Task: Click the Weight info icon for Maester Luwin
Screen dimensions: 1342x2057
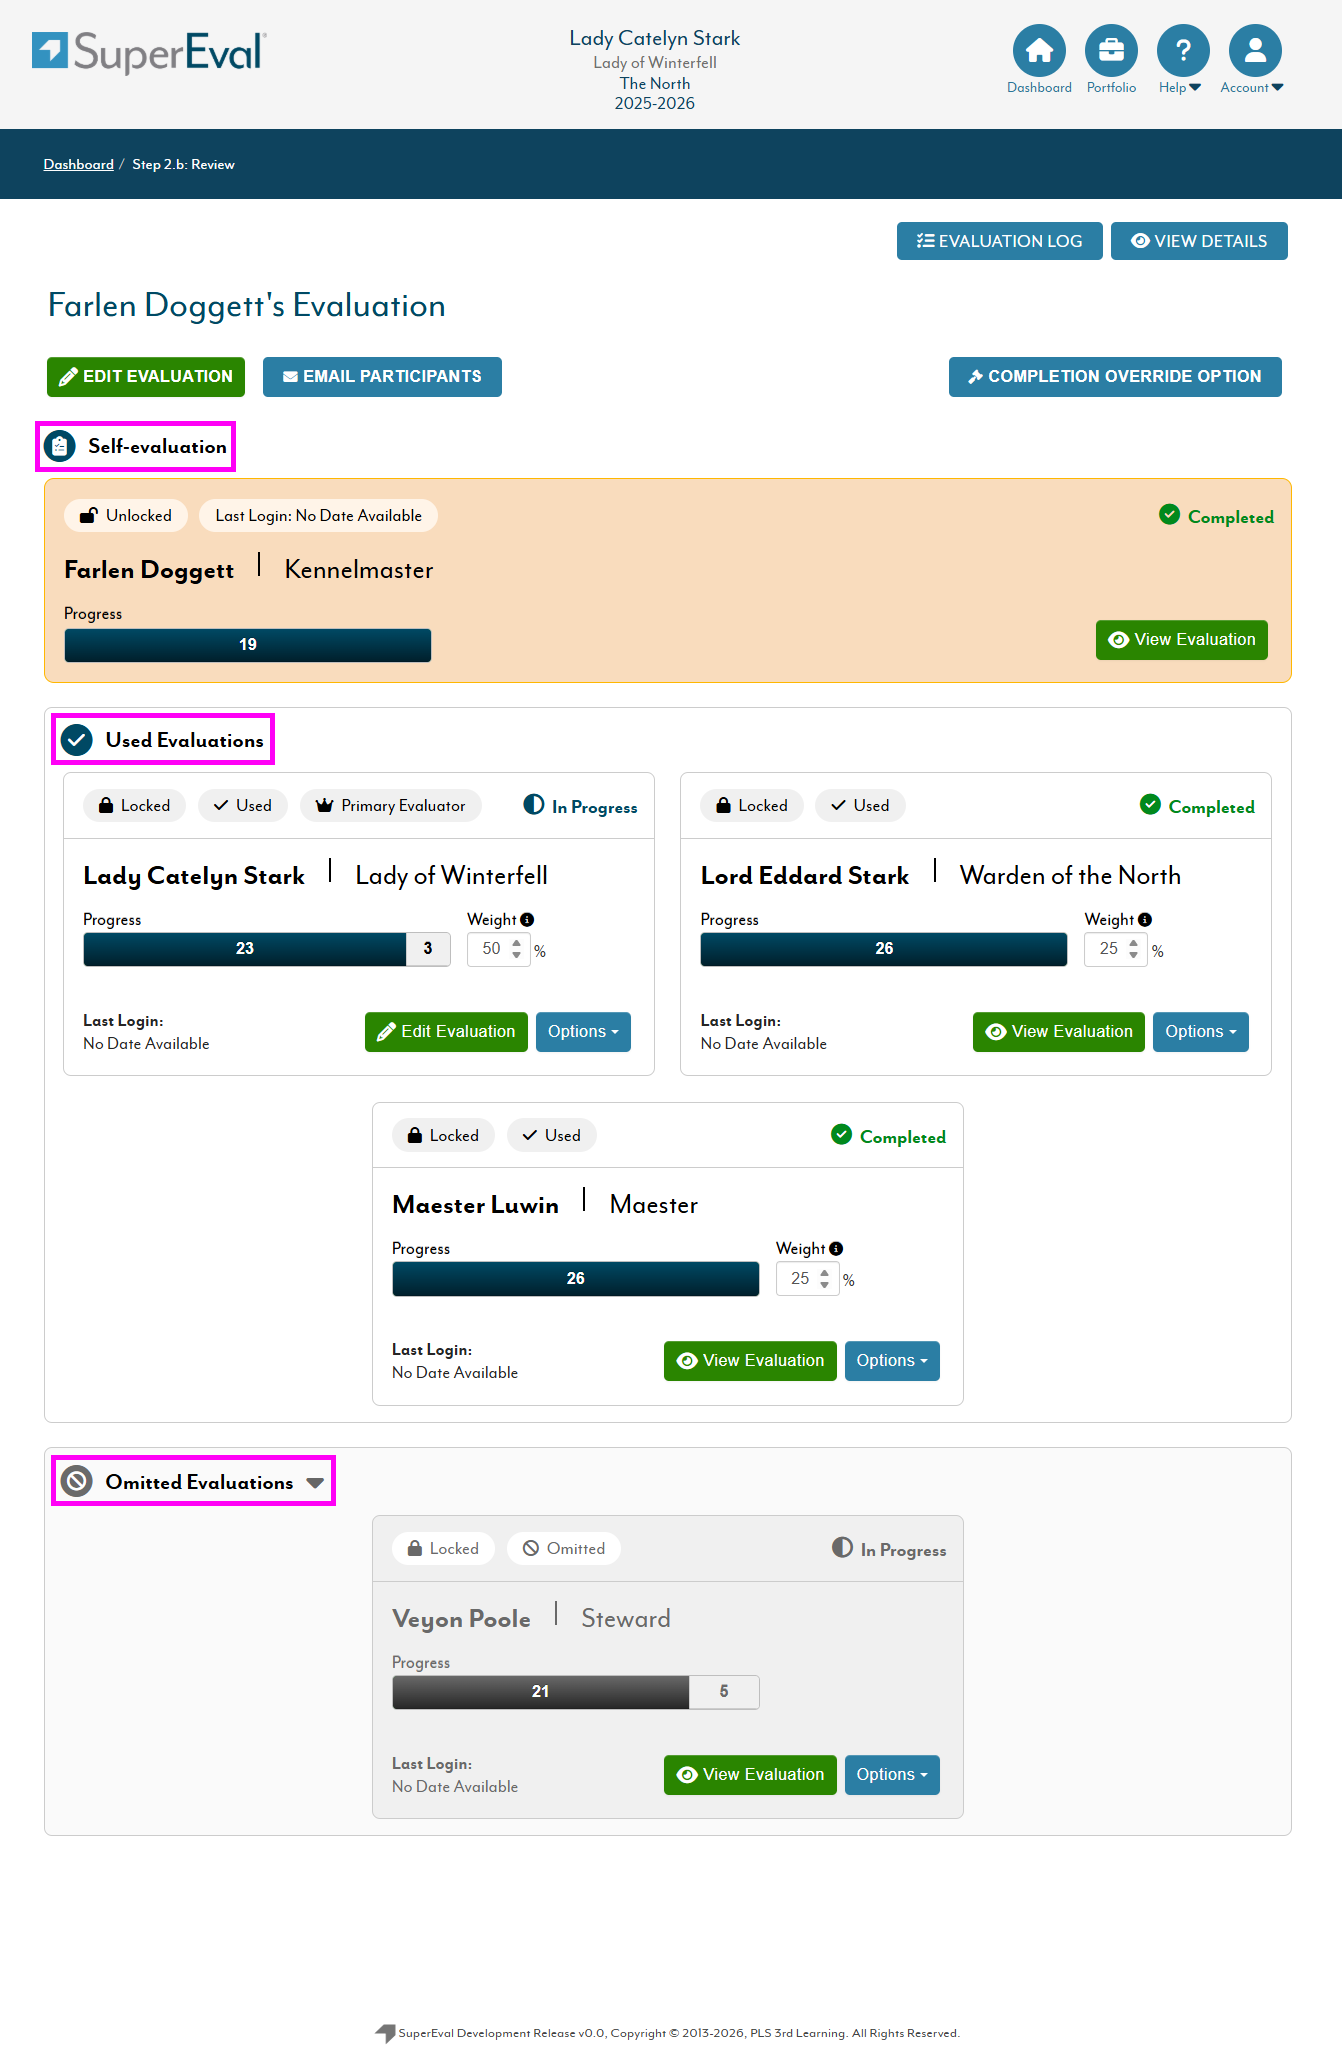Action: click(836, 1249)
